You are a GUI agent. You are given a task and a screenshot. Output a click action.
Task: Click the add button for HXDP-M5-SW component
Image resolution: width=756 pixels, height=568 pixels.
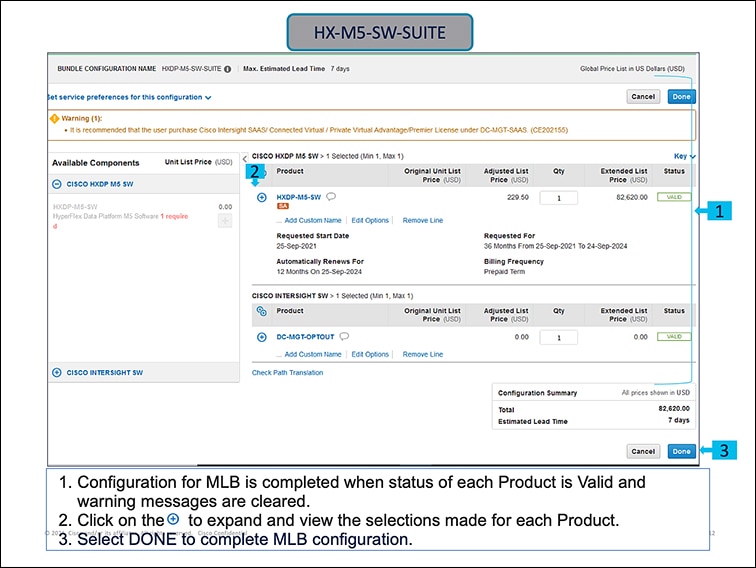point(225,220)
